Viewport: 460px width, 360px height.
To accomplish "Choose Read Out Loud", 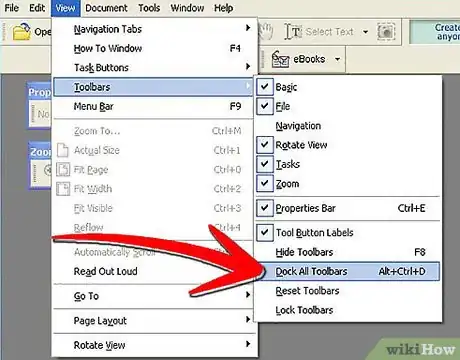I will tap(153, 271).
